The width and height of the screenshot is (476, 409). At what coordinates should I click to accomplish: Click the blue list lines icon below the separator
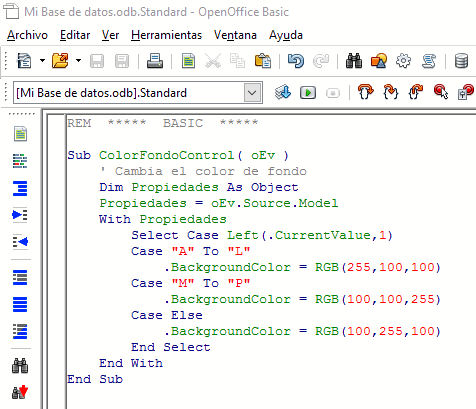[20, 277]
